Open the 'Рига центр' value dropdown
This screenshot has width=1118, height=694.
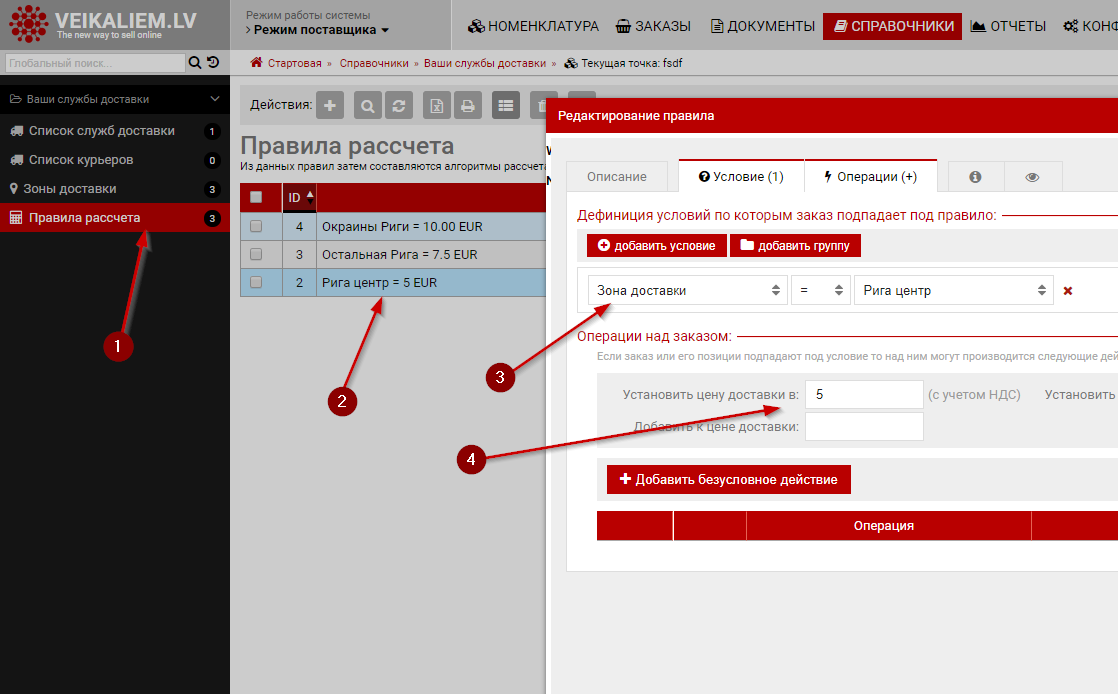(953, 291)
